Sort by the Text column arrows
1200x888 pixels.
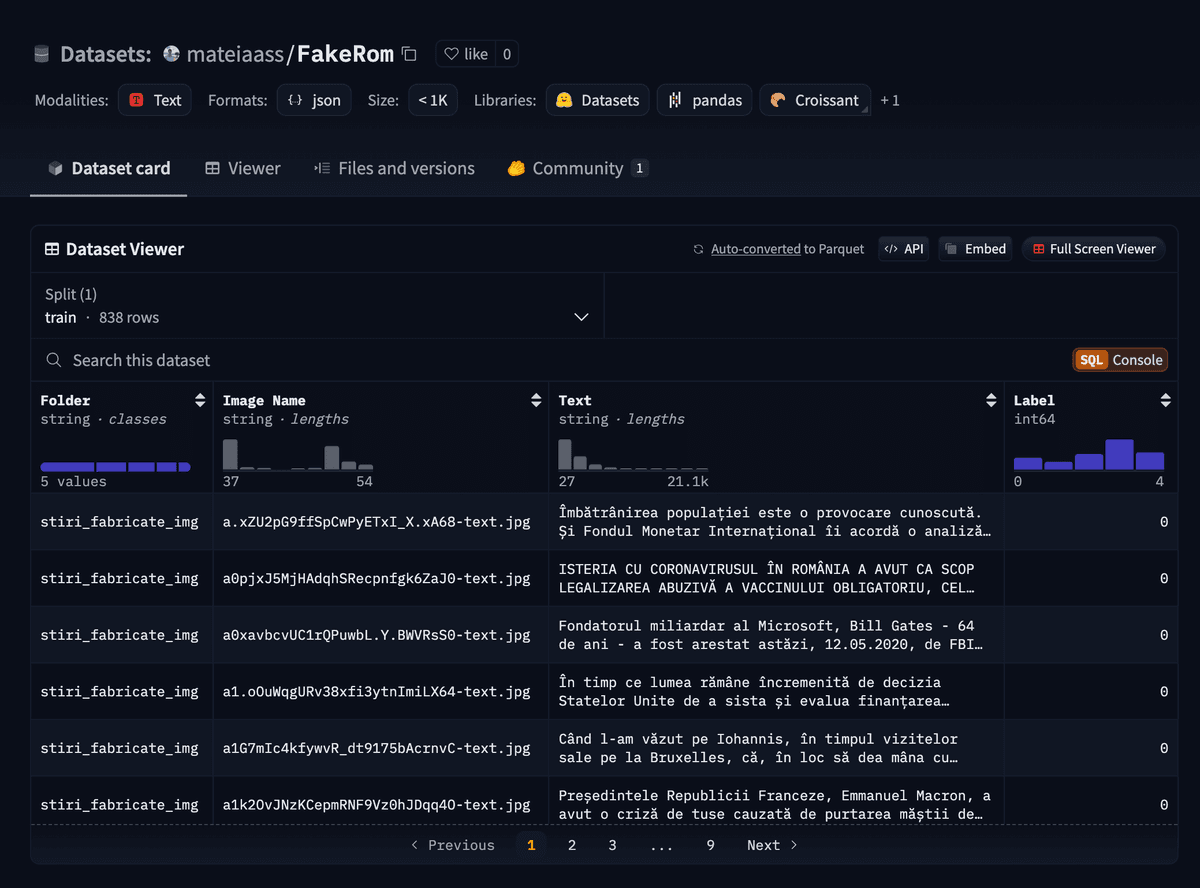(x=991, y=401)
